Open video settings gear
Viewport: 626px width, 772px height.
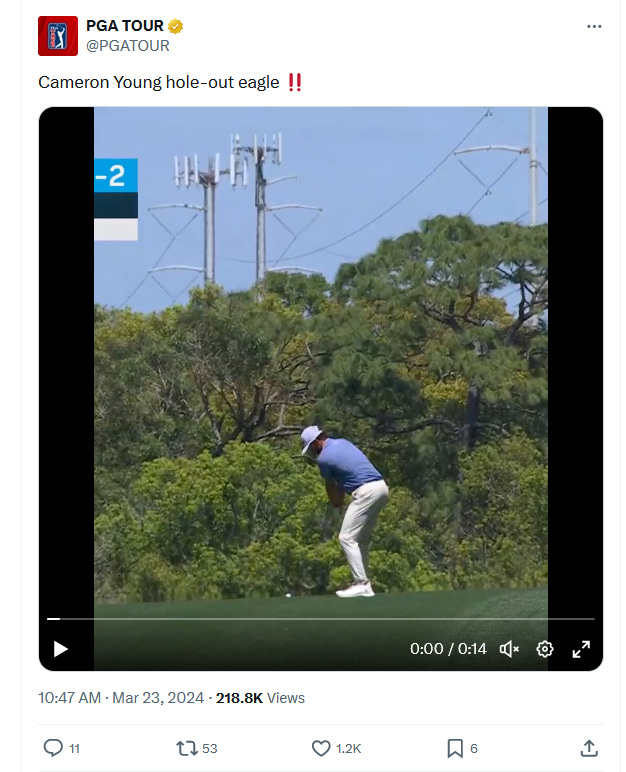[544, 649]
